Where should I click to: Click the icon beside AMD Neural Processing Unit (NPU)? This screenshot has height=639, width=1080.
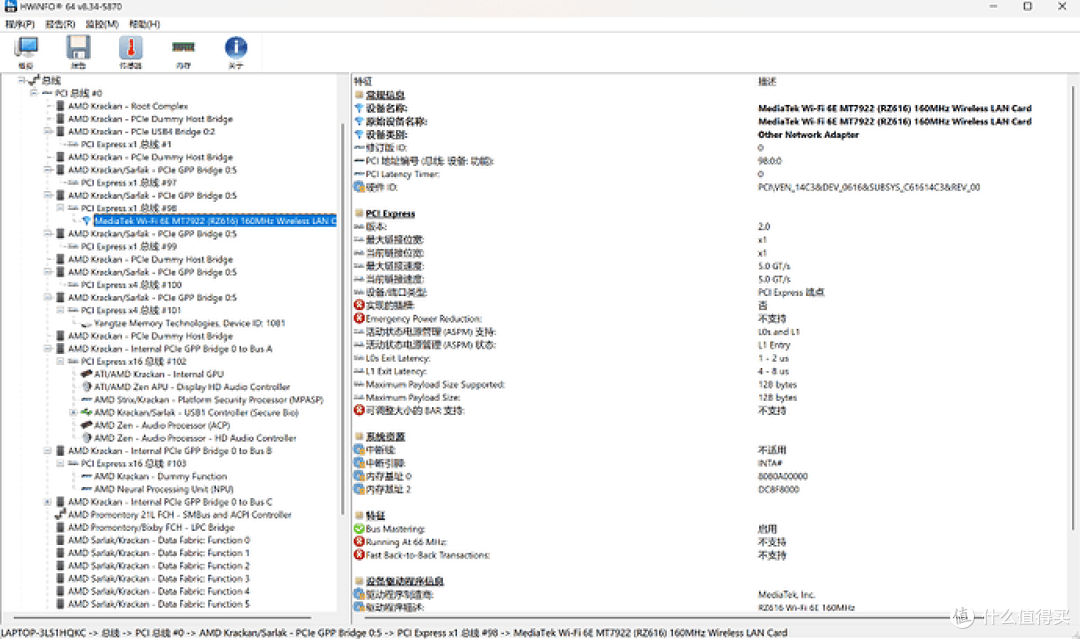pos(87,489)
